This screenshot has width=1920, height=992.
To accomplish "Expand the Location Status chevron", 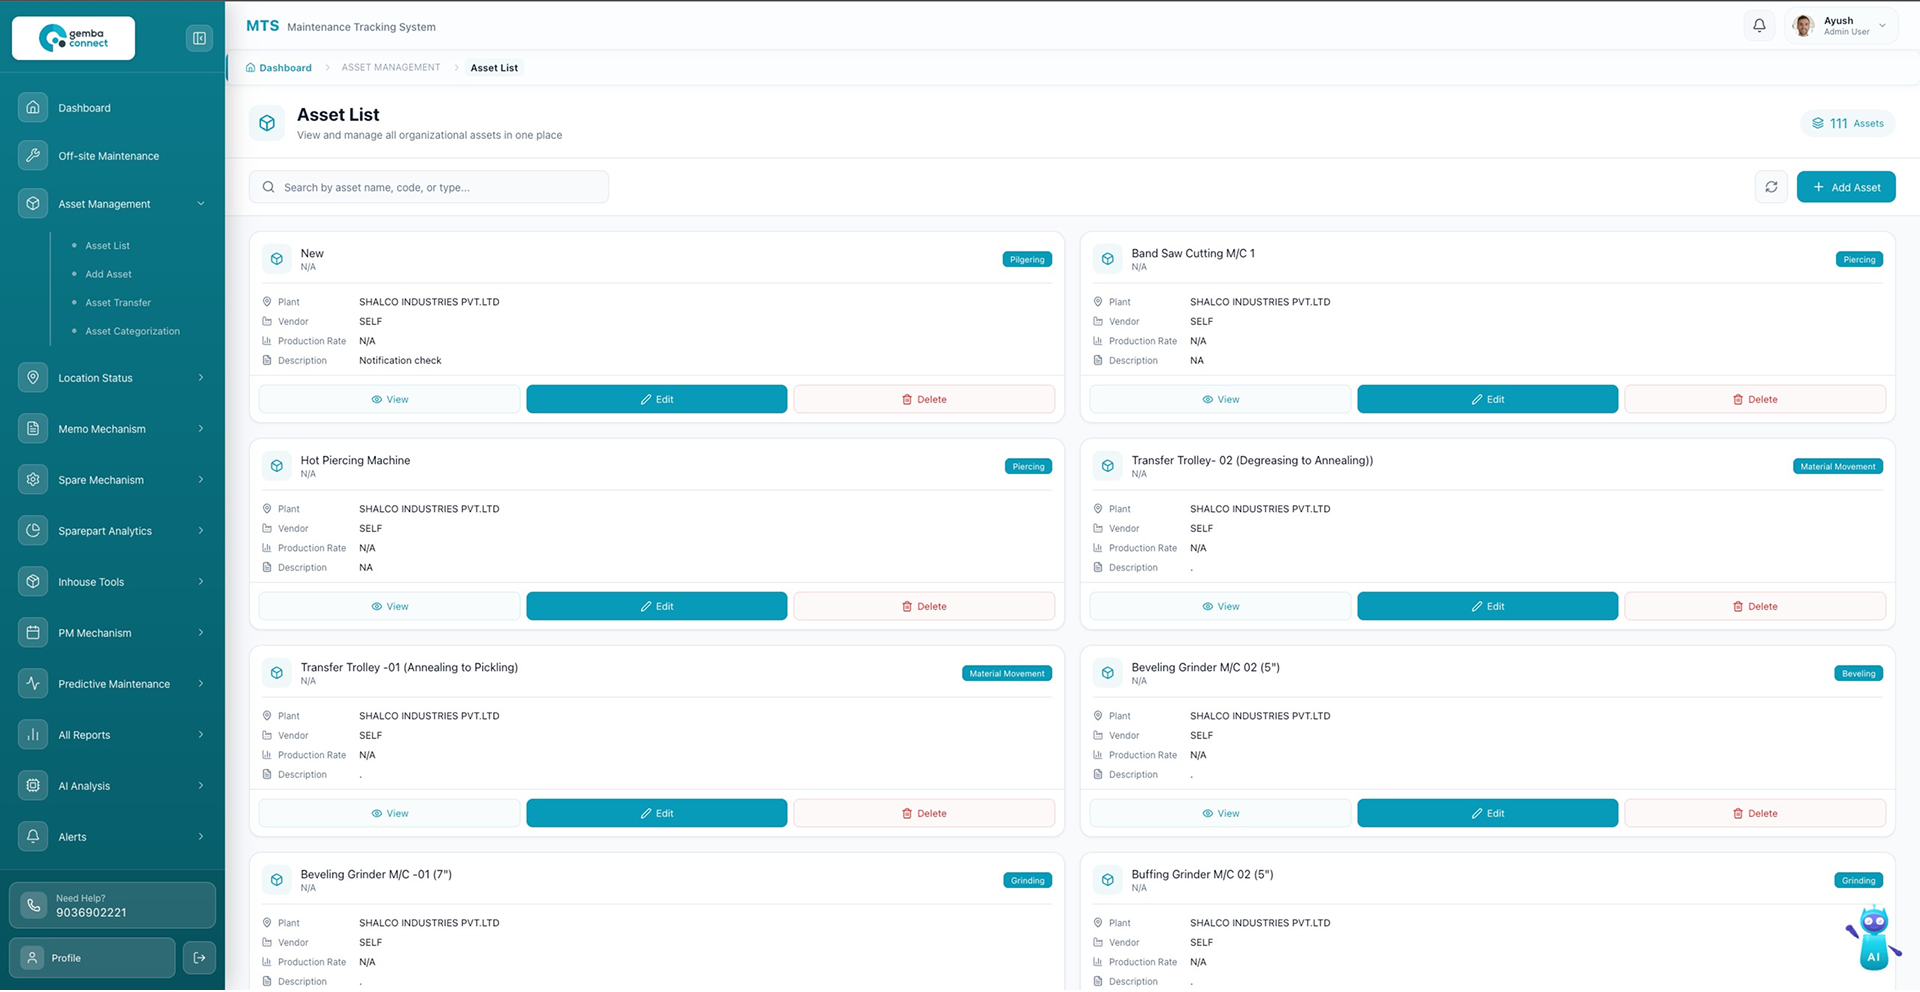I will pos(201,378).
